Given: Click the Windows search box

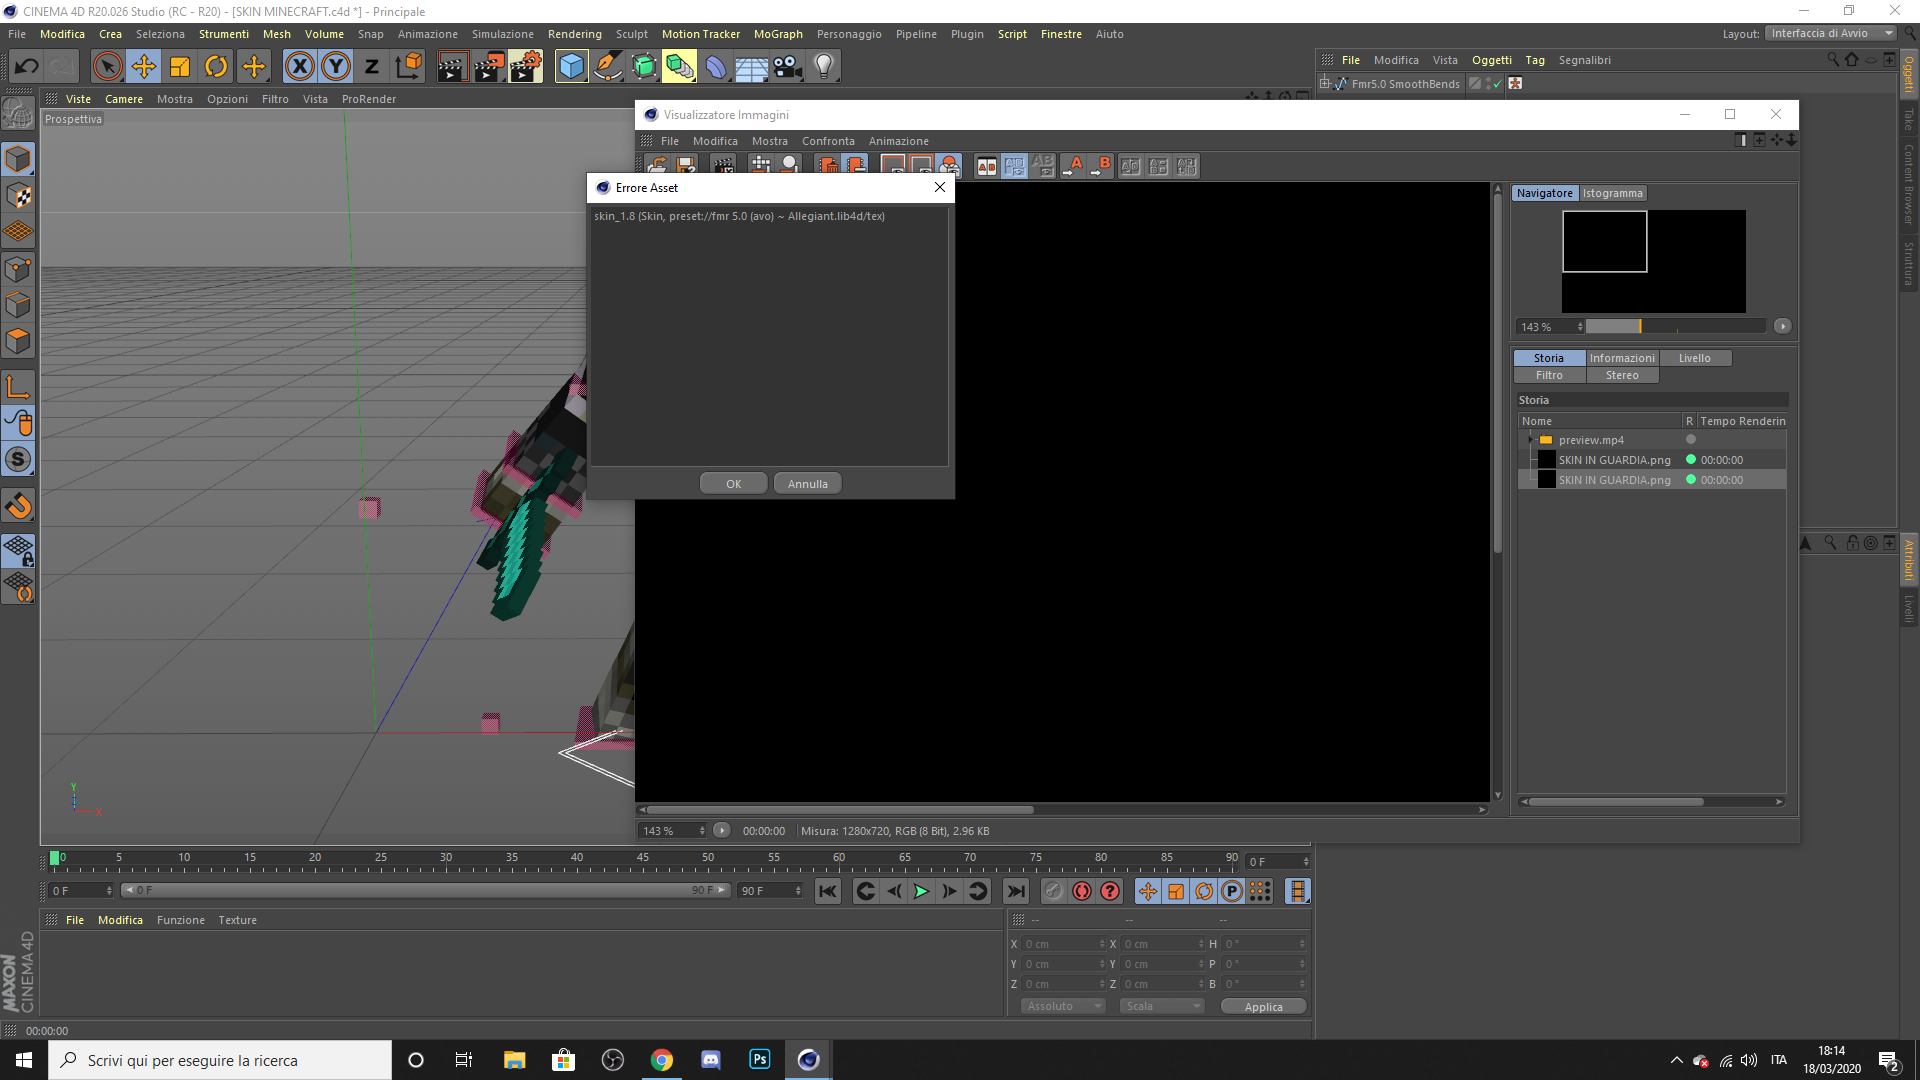Looking at the screenshot, I should pyautogui.click(x=220, y=1060).
